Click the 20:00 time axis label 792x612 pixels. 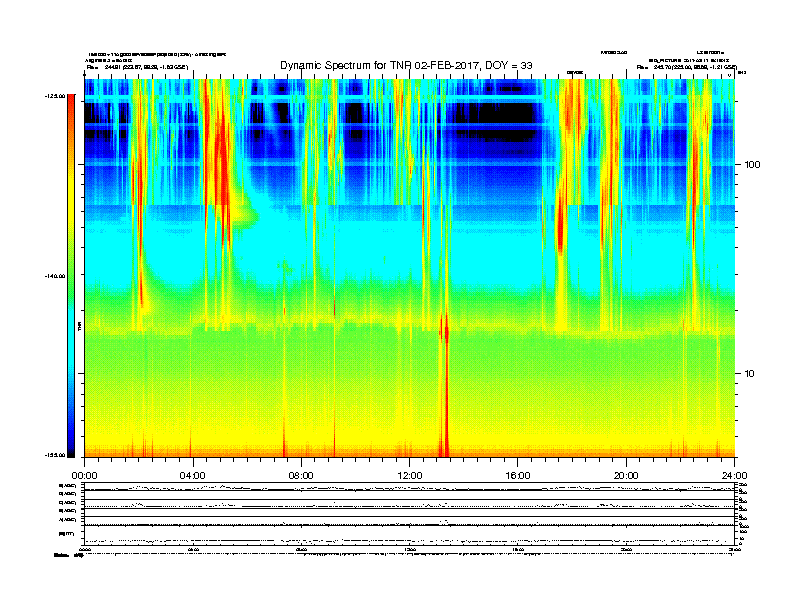tap(626, 476)
